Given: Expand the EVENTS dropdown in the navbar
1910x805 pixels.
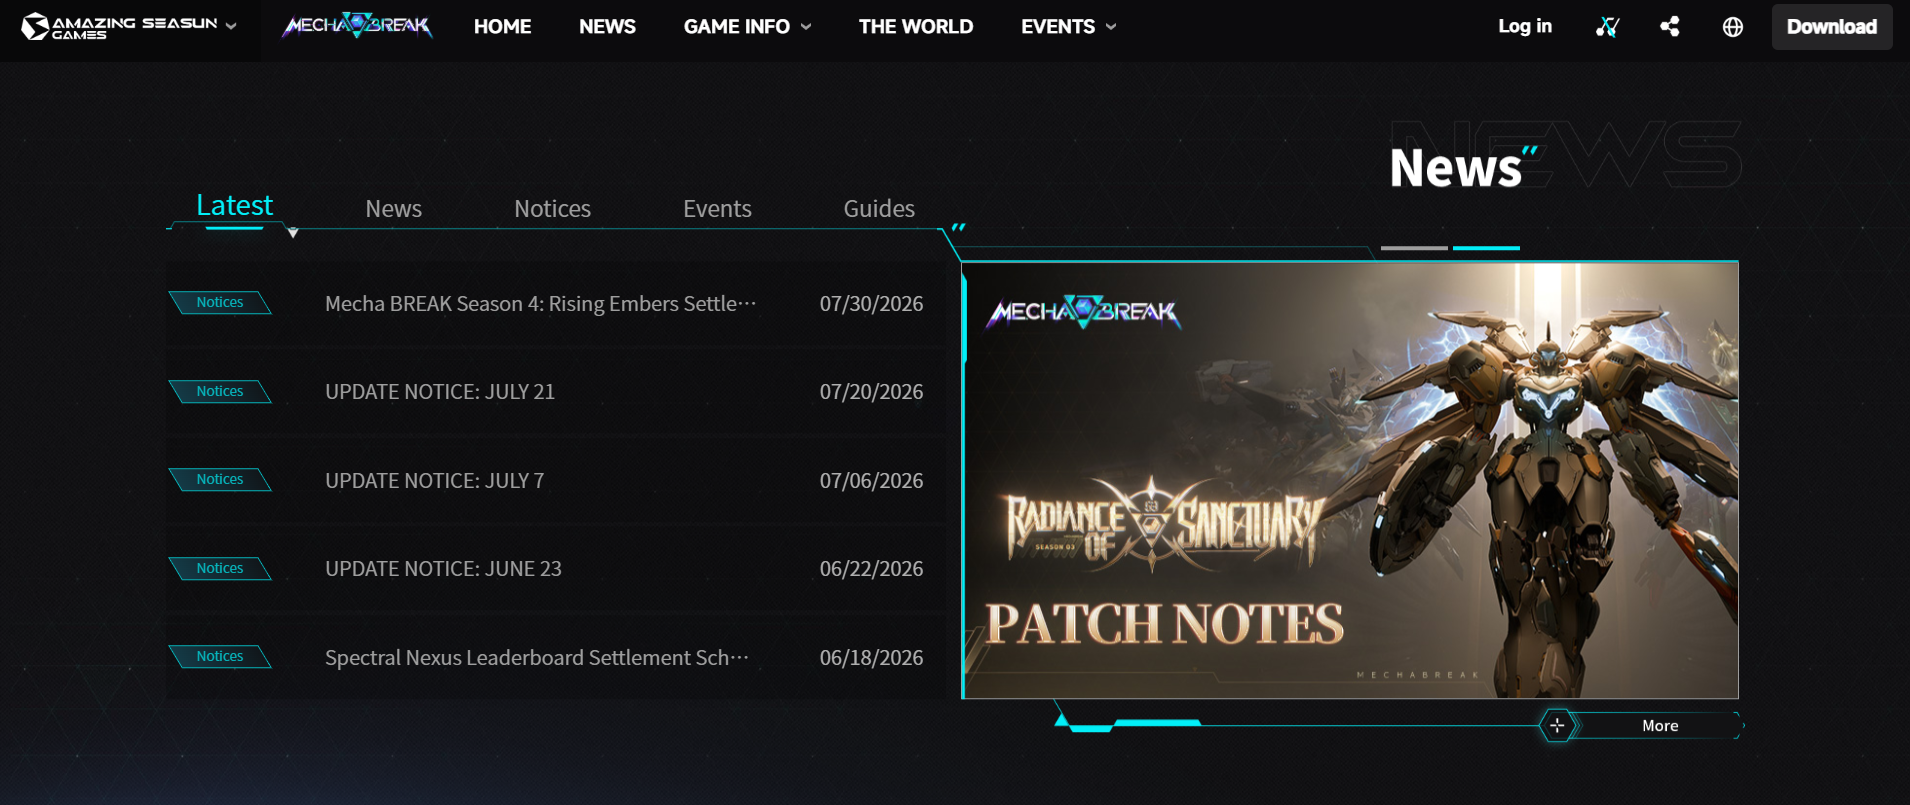Looking at the screenshot, I should click(x=1068, y=27).
